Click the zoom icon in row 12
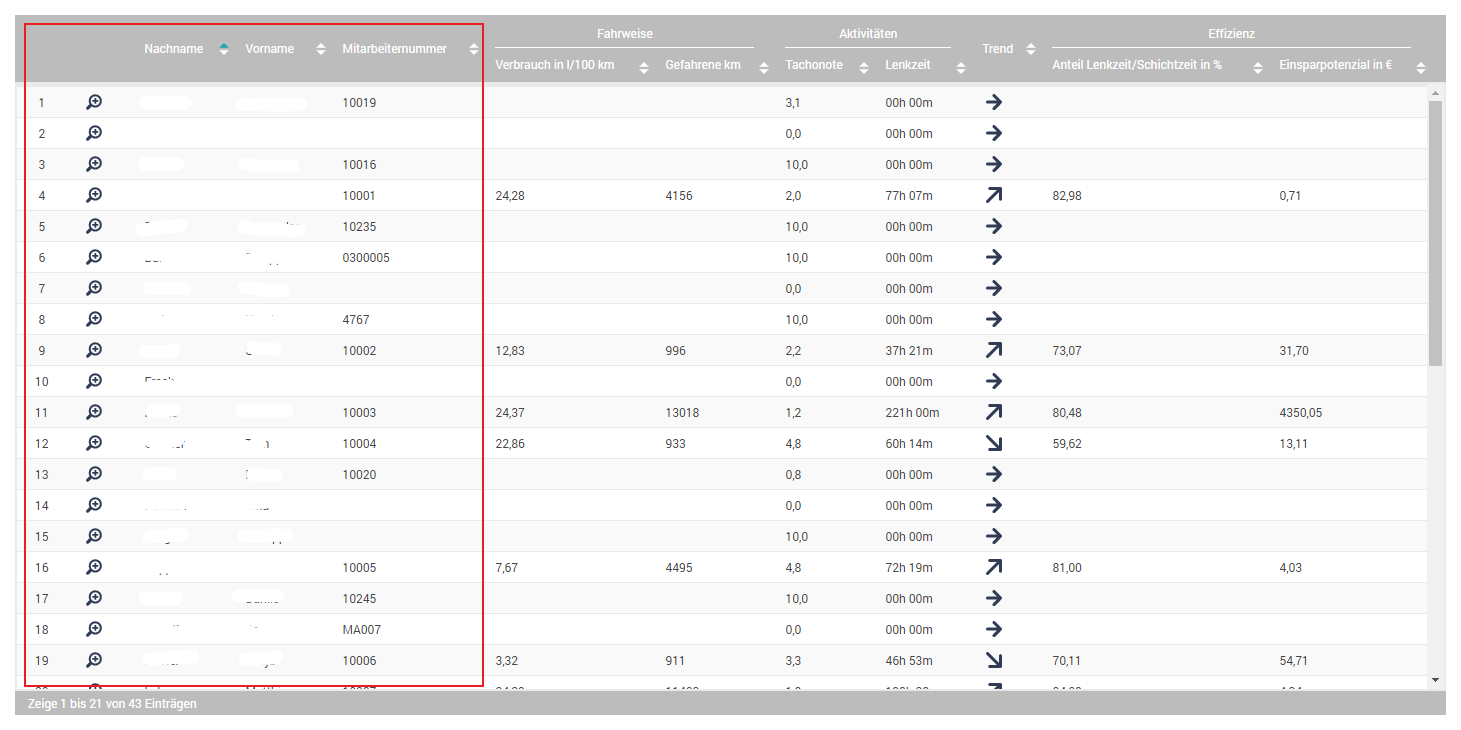Screen dimensions: 1461x730 tap(94, 443)
